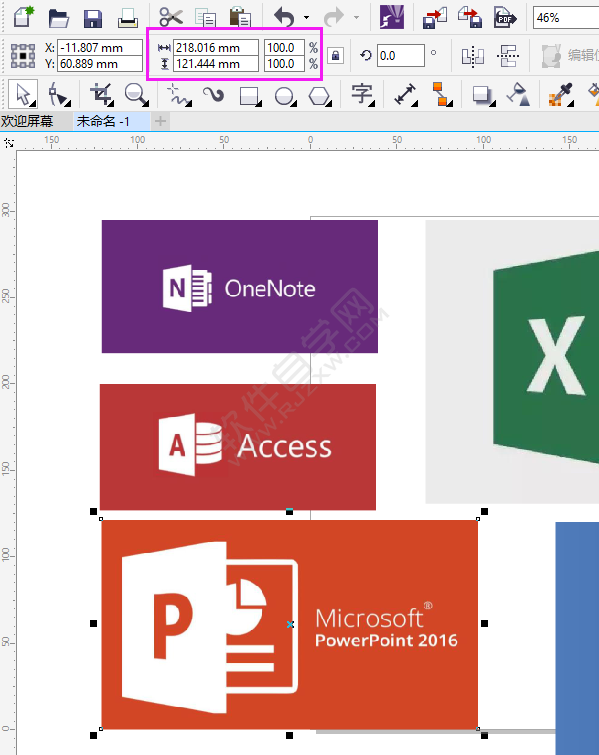The height and width of the screenshot is (755, 599).
Task: Click the object width field 218.016 mm
Action: (x=215, y=48)
